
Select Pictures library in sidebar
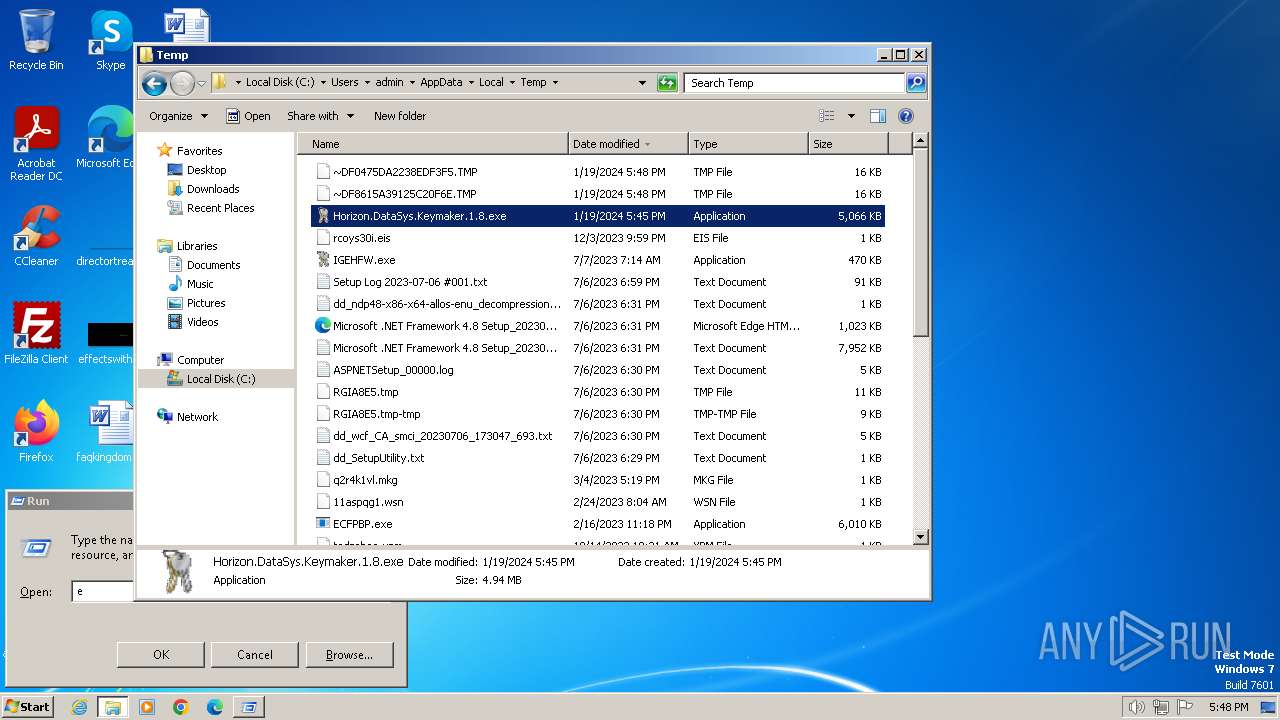click(206, 303)
